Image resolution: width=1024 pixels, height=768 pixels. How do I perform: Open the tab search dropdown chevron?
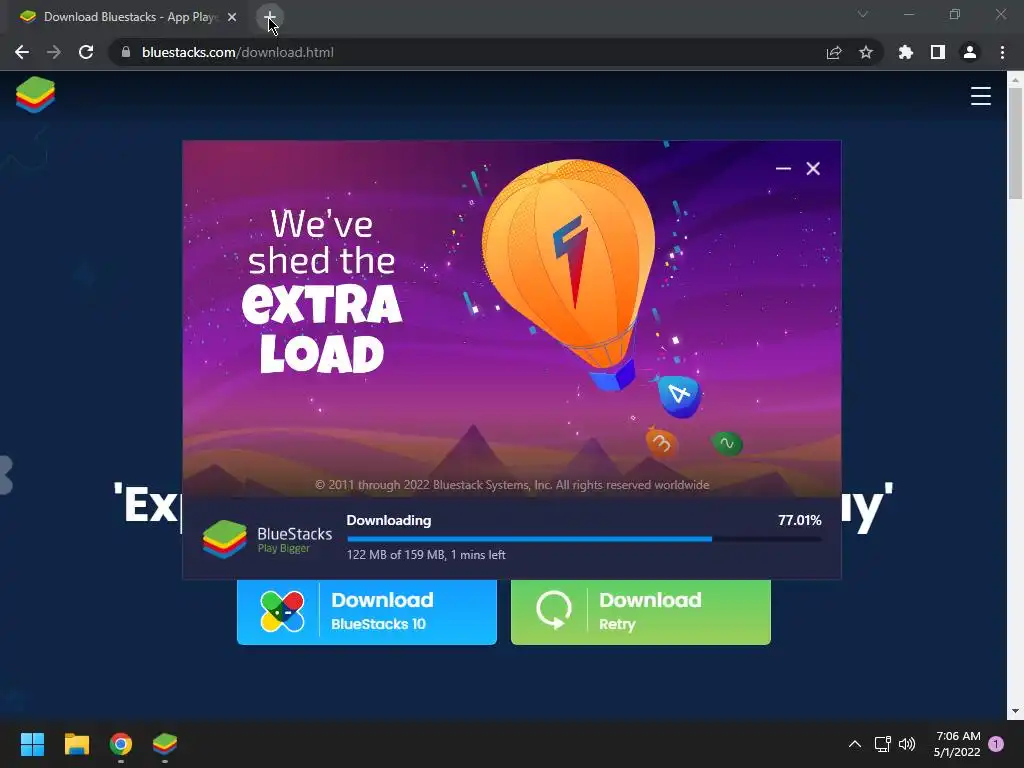coord(863,14)
